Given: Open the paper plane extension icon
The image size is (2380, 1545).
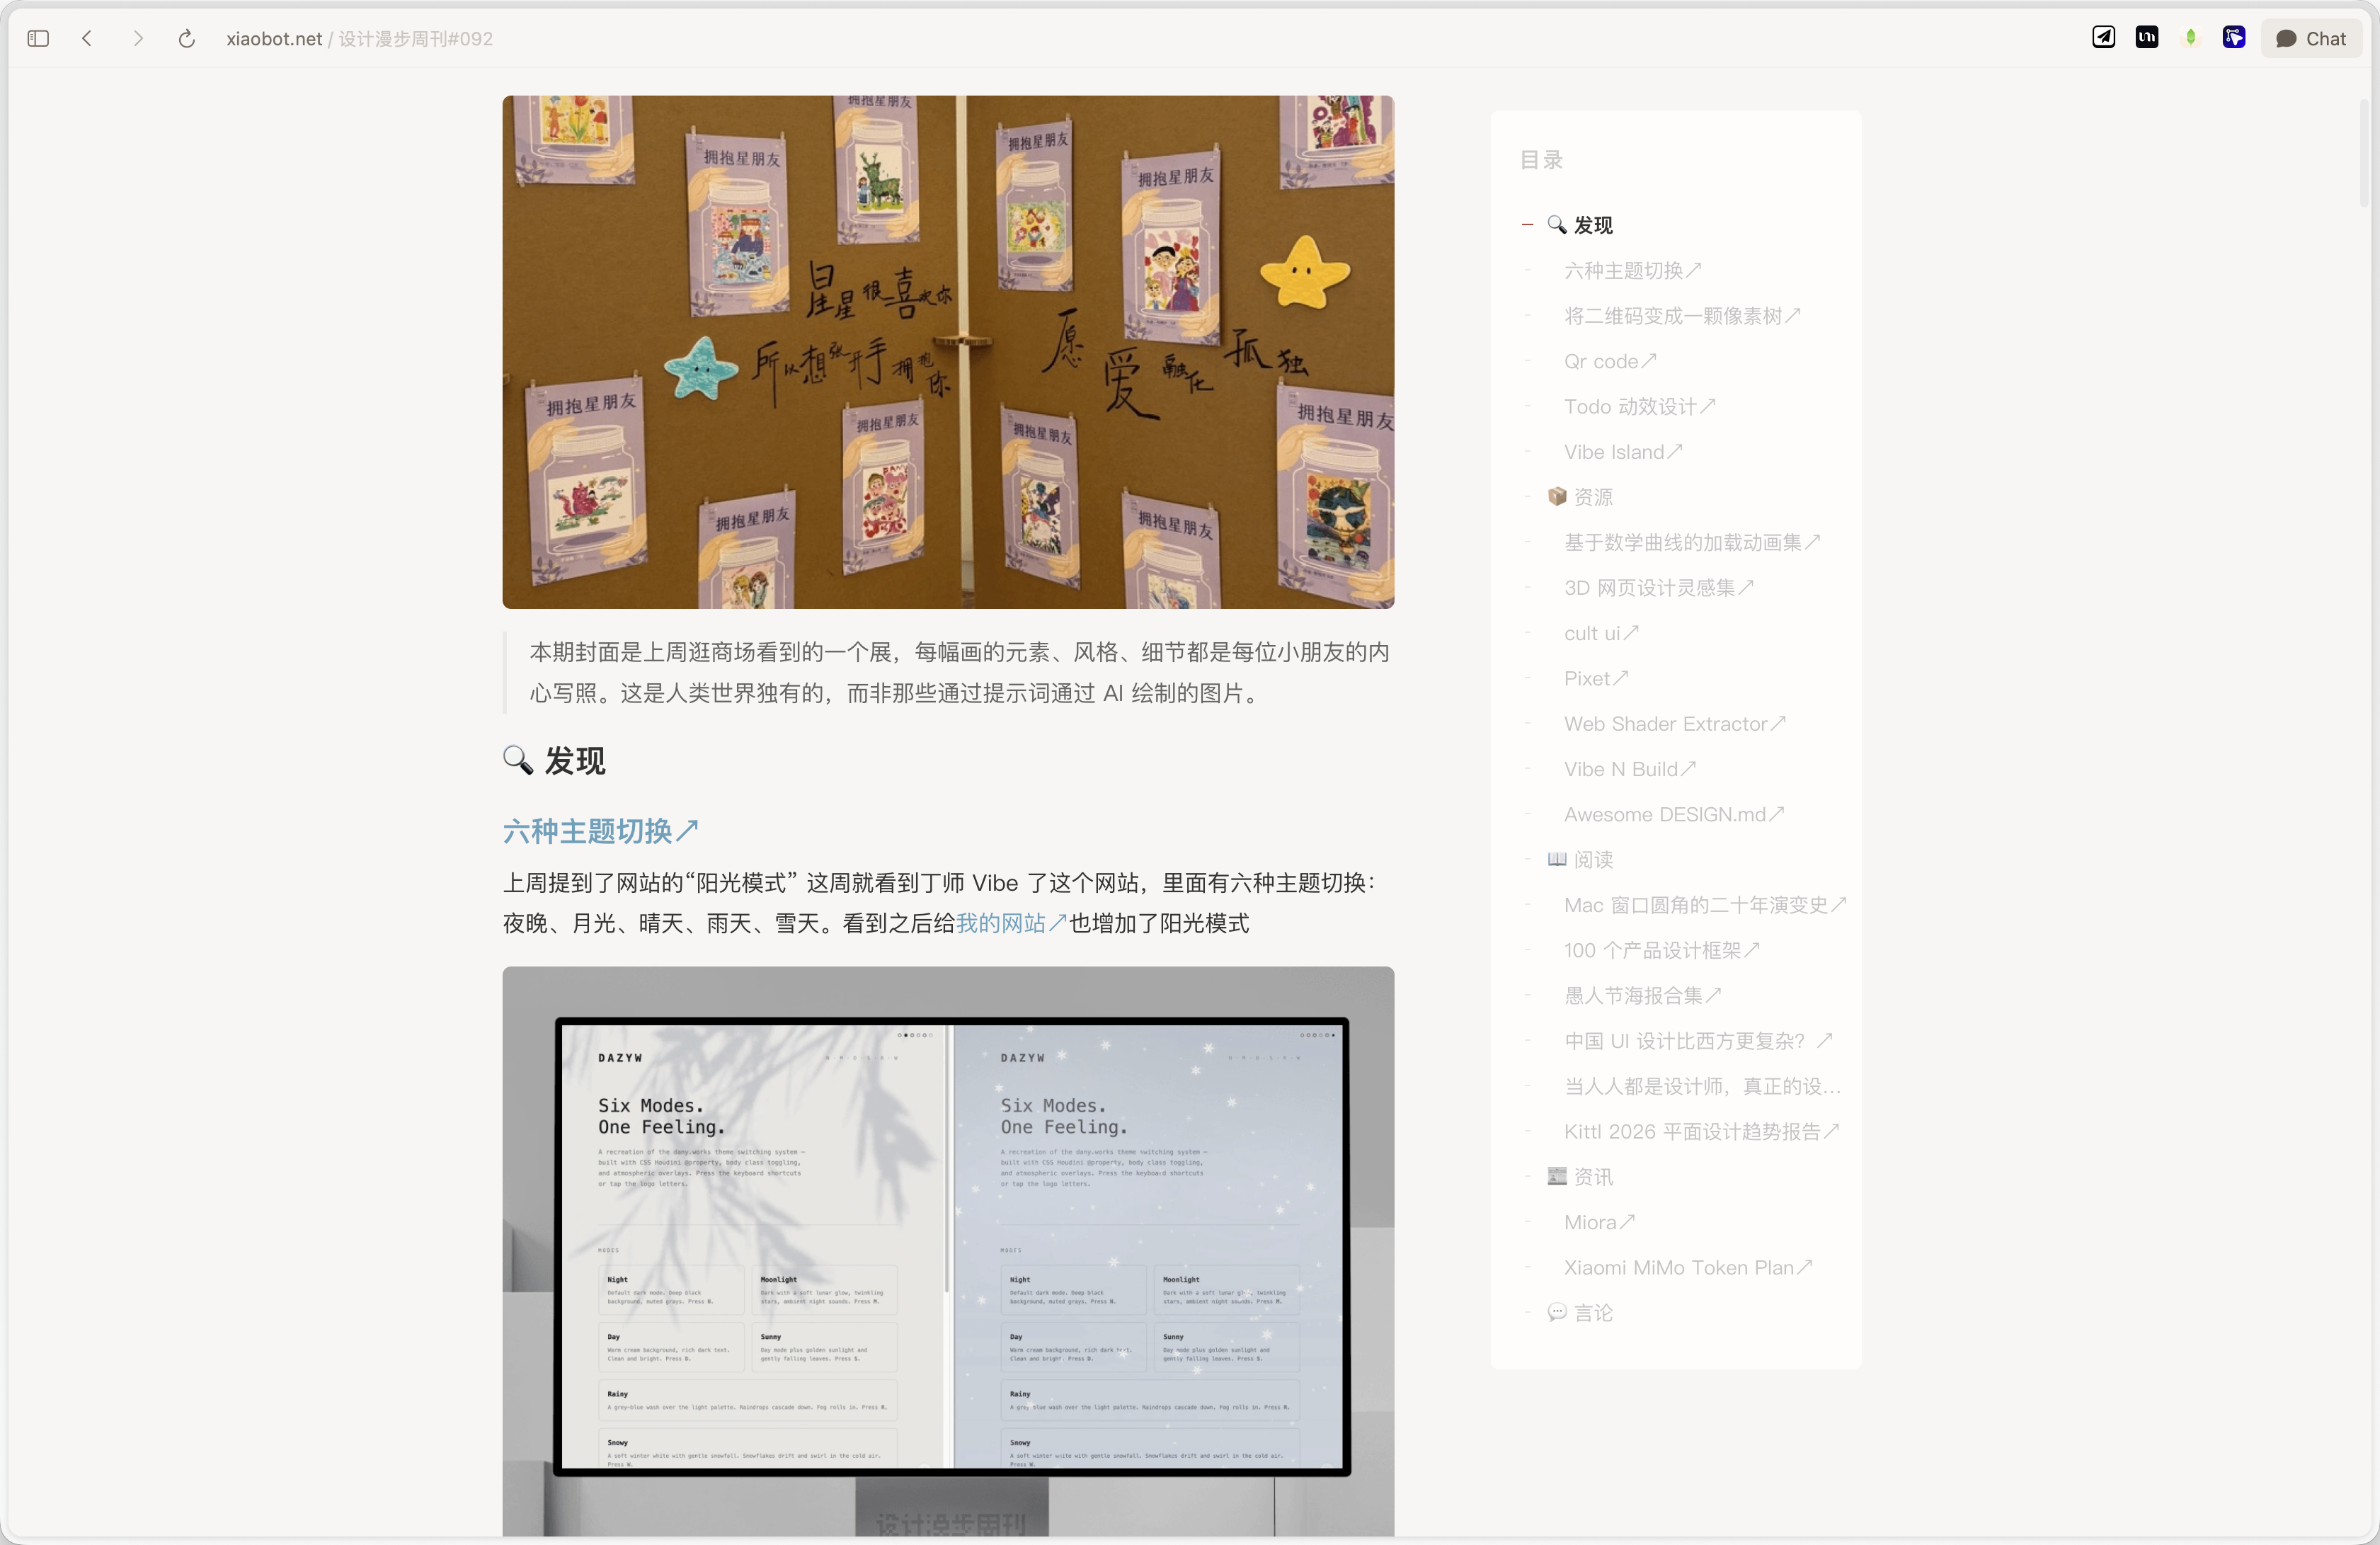Looking at the screenshot, I should pyautogui.click(x=2103, y=38).
